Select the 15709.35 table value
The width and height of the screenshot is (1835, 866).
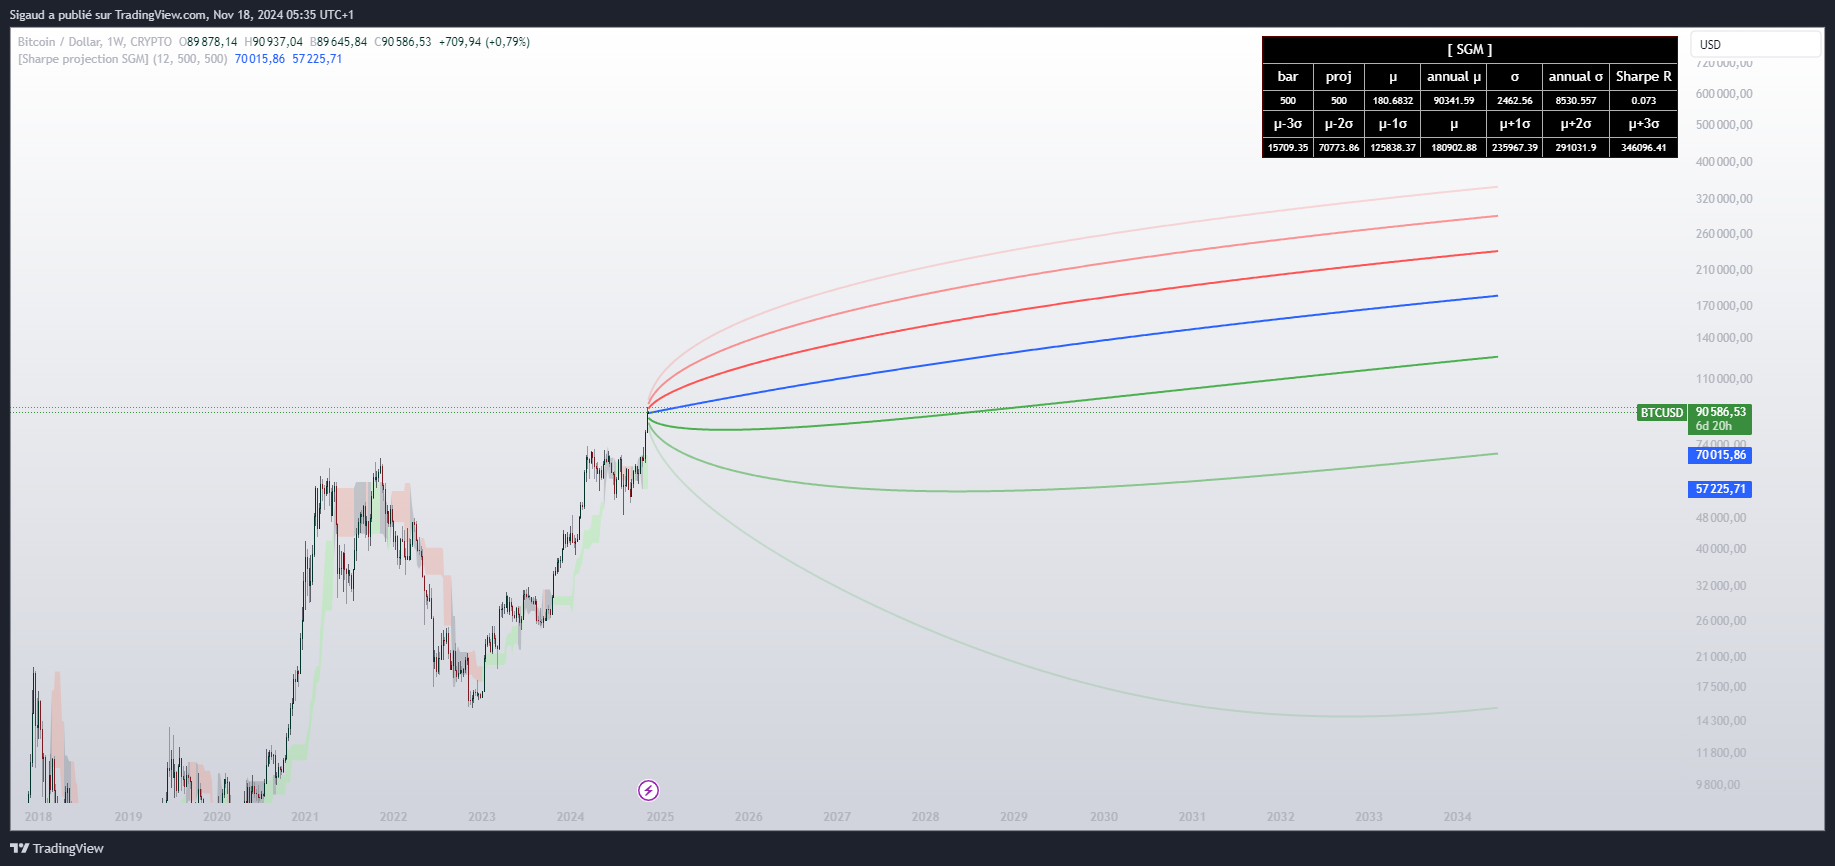click(1288, 147)
